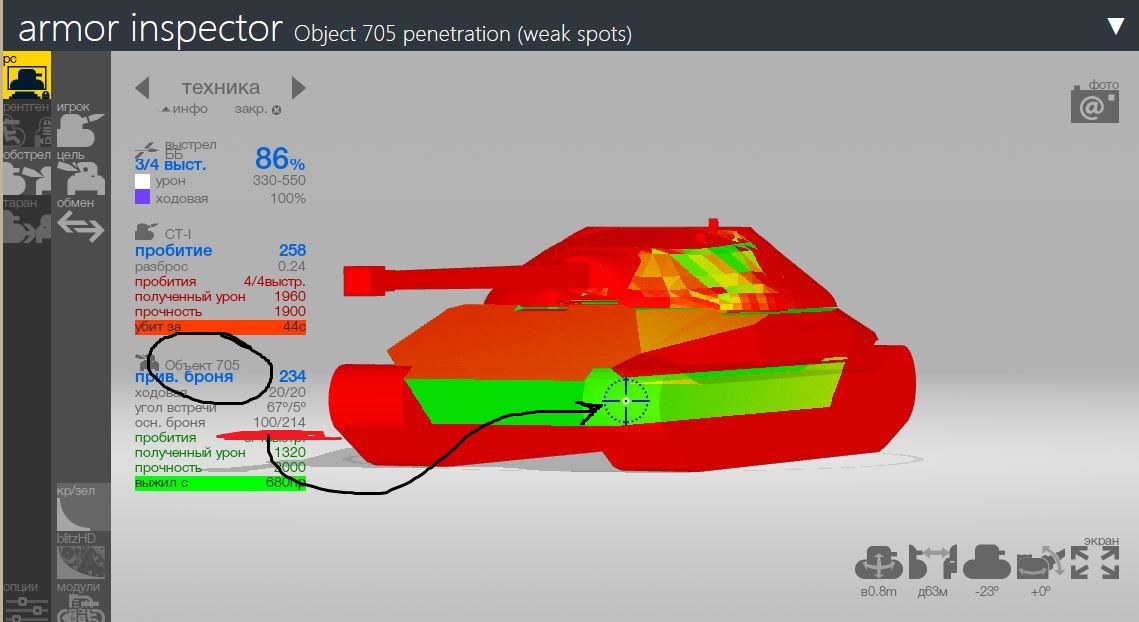1139x622 pixels.
Task: Click прочность 1900 row
Action: click(x=220, y=312)
